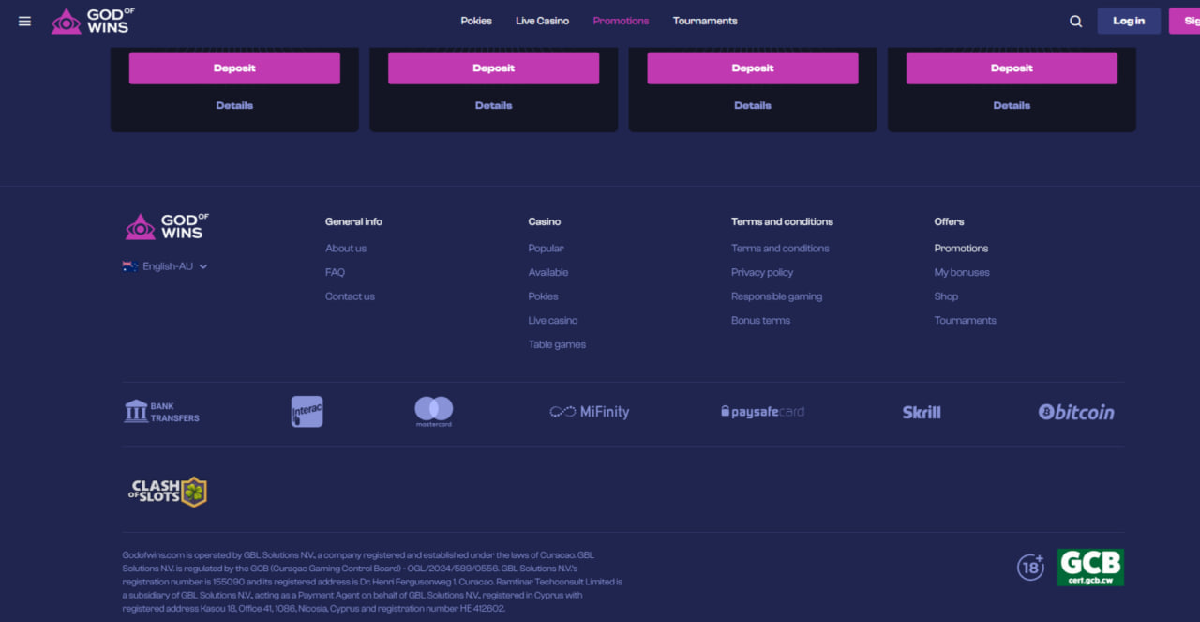1200x622 pixels.
Task: Click the first Deposit button
Action: pos(234,67)
